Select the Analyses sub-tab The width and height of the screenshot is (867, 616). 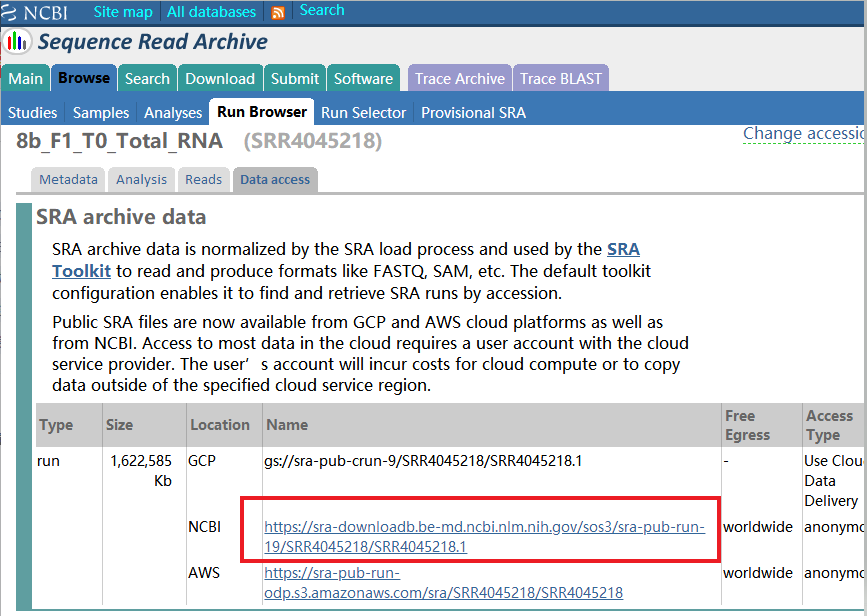click(x=173, y=112)
